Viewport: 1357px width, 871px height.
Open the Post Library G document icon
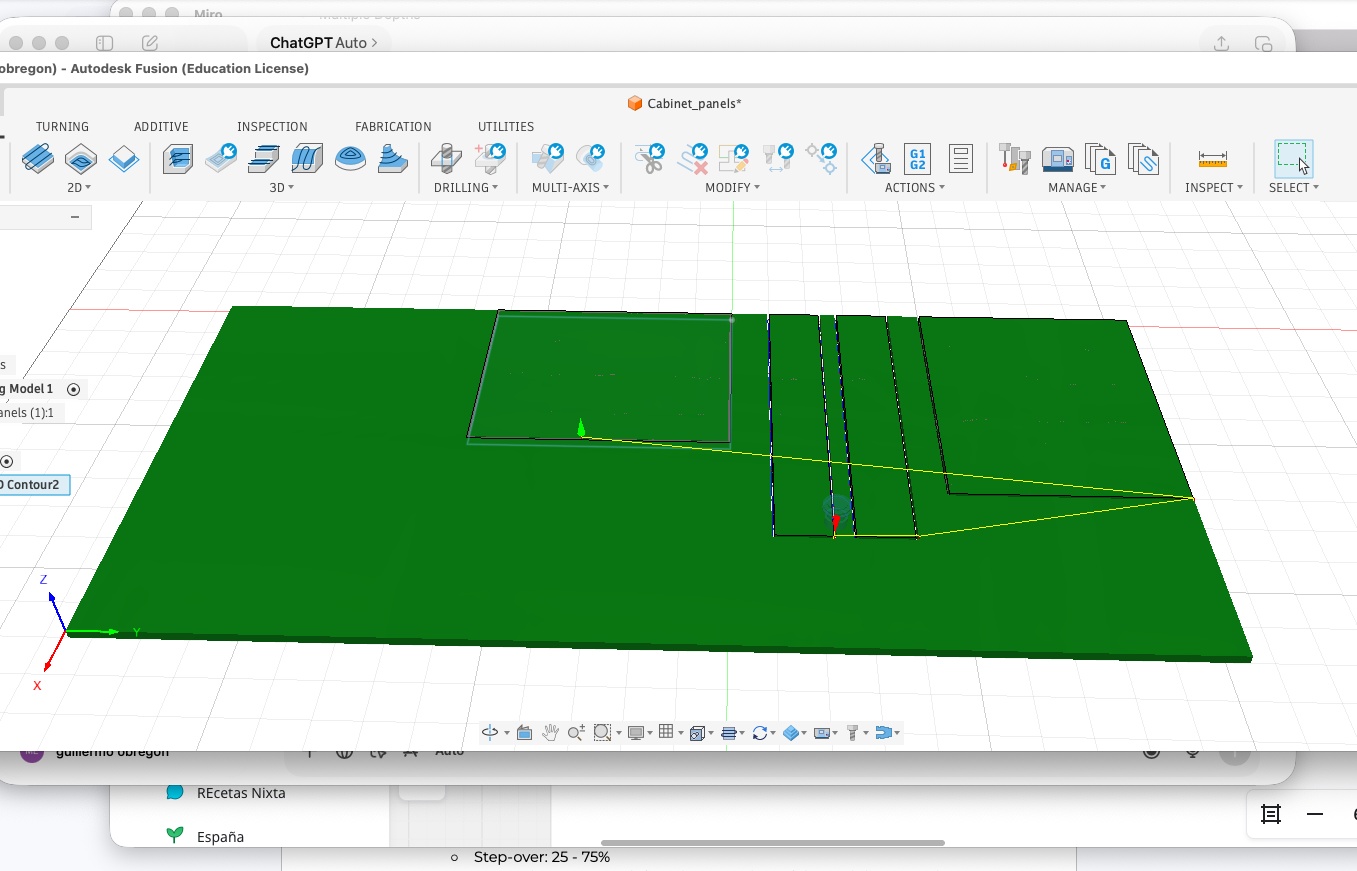pos(1100,158)
